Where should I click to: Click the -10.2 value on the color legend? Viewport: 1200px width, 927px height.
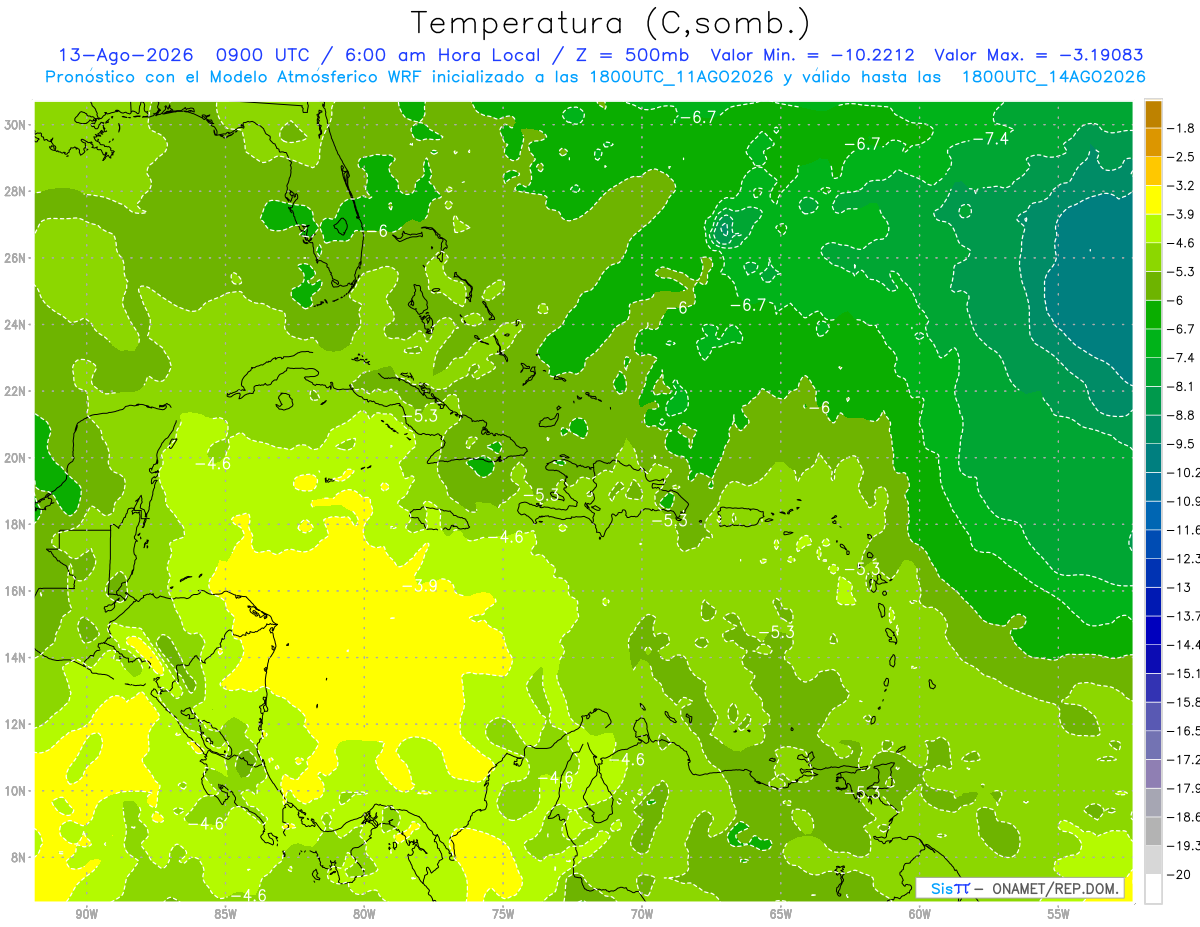[x=1183, y=472]
